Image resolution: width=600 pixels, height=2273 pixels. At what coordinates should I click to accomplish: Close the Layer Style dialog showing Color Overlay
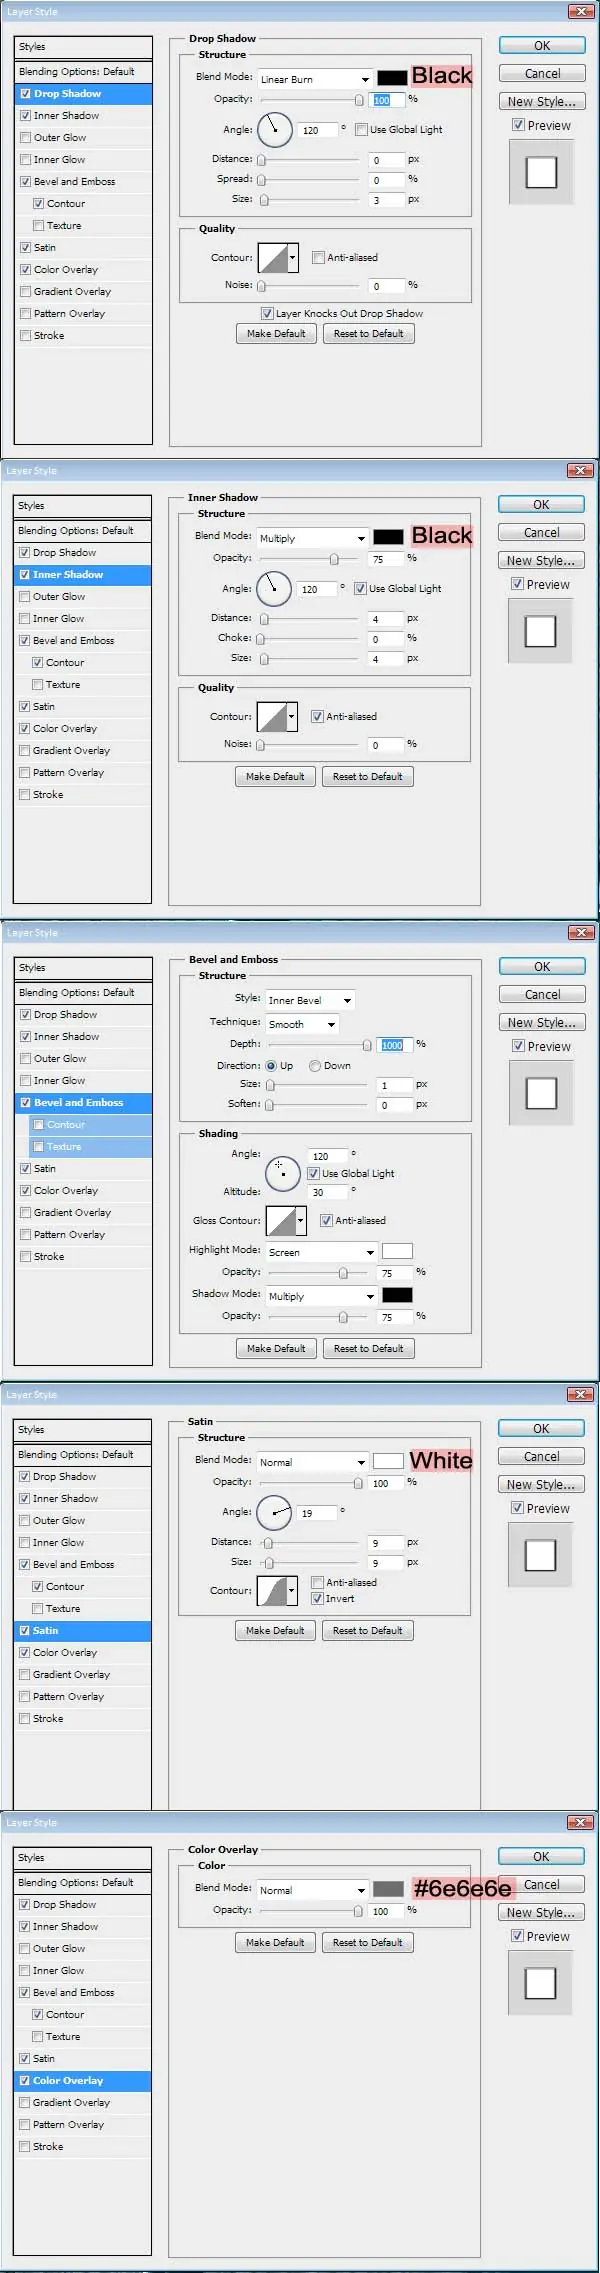coord(580,1822)
